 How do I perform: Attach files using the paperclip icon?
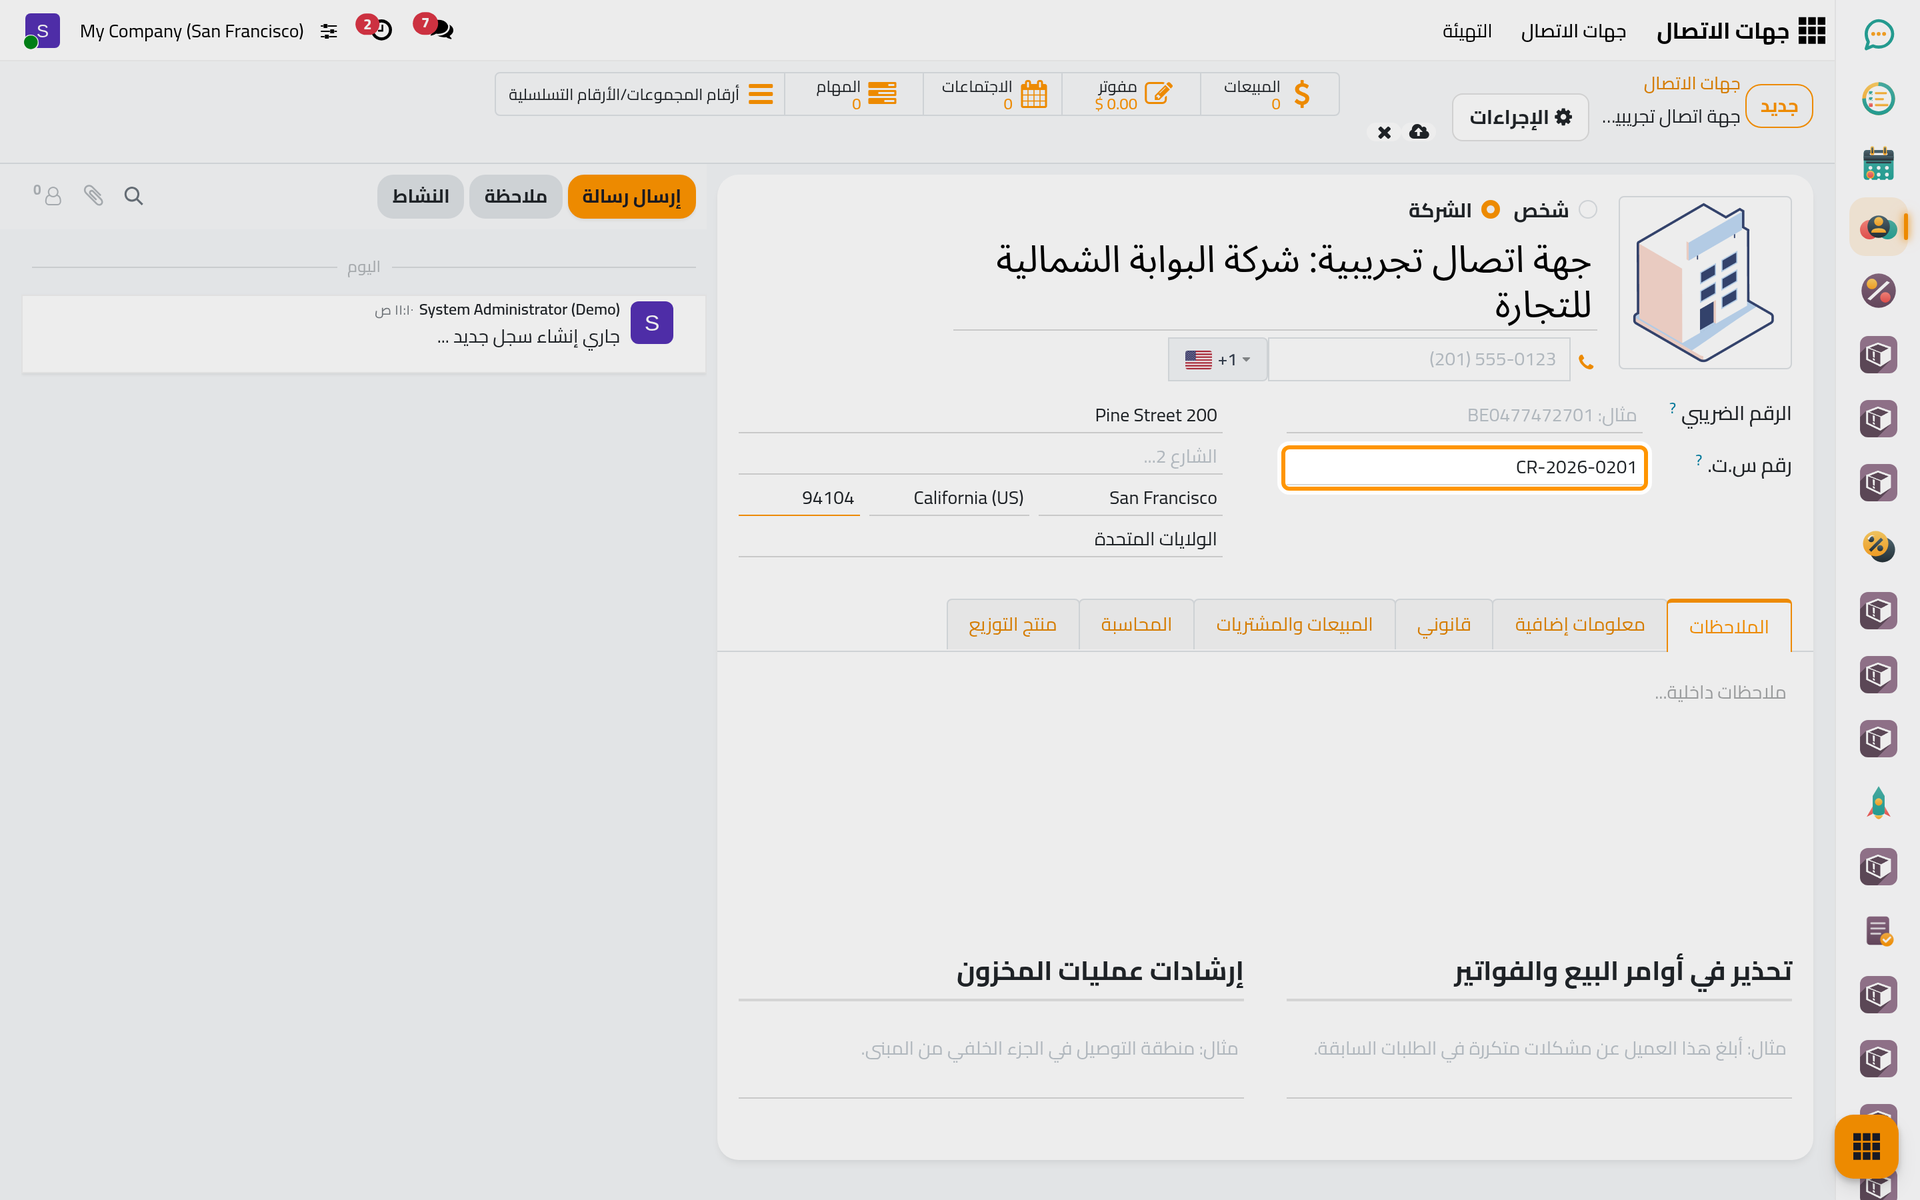coord(93,196)
